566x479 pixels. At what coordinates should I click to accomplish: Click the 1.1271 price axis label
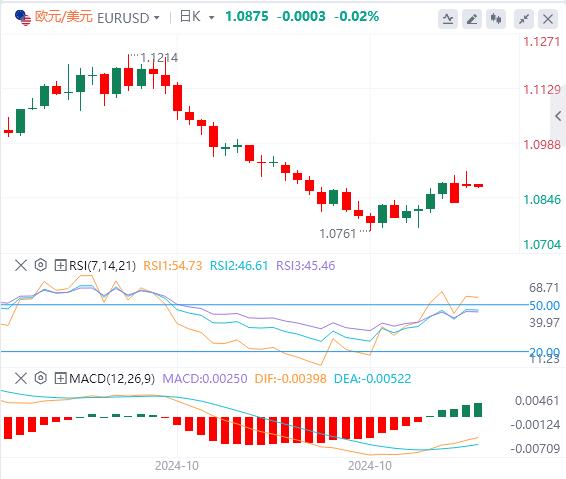click(542, 42)
